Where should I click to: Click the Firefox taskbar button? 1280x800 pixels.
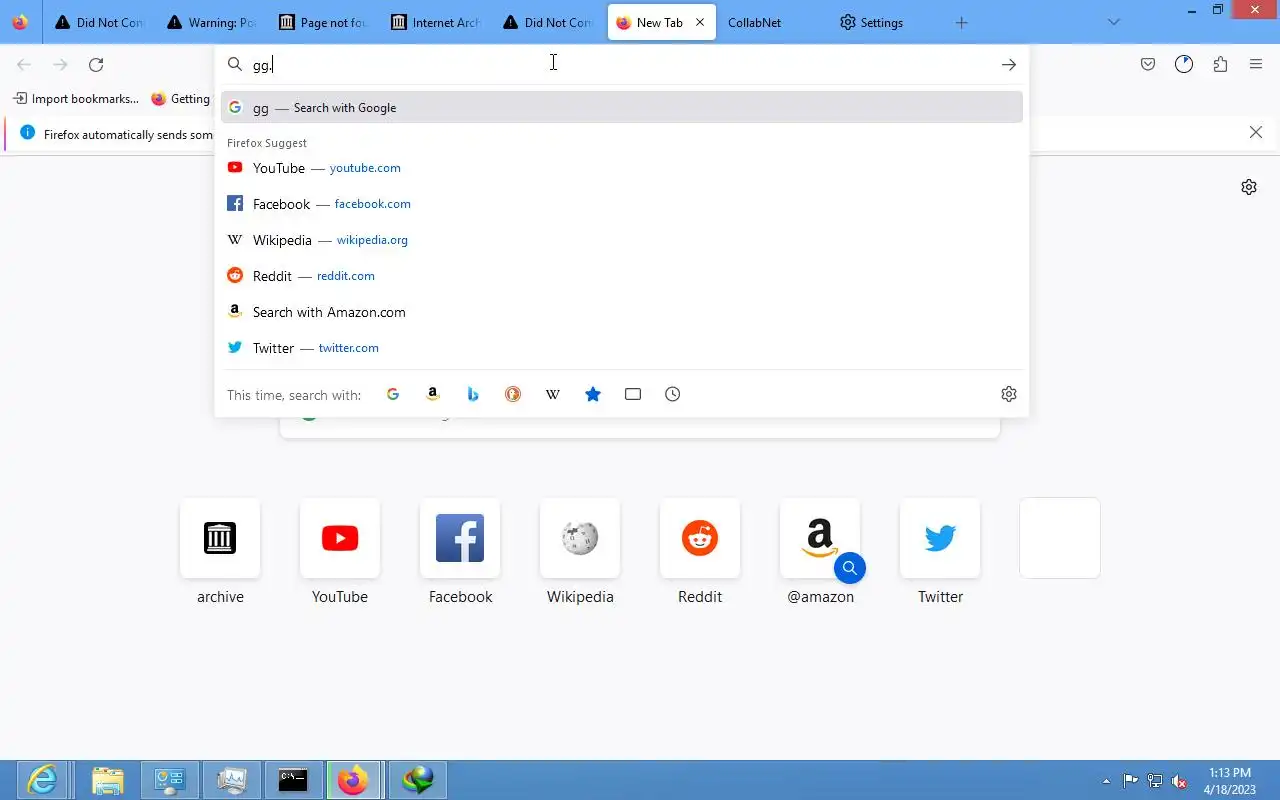pos(353,780)
